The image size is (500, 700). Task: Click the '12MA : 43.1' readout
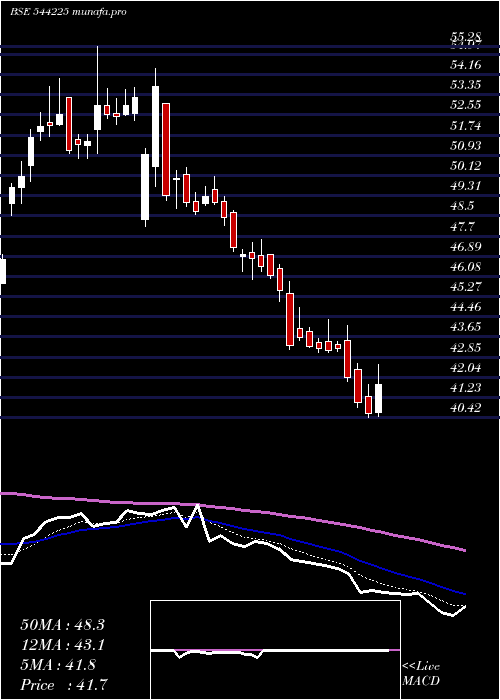[62, 645]
